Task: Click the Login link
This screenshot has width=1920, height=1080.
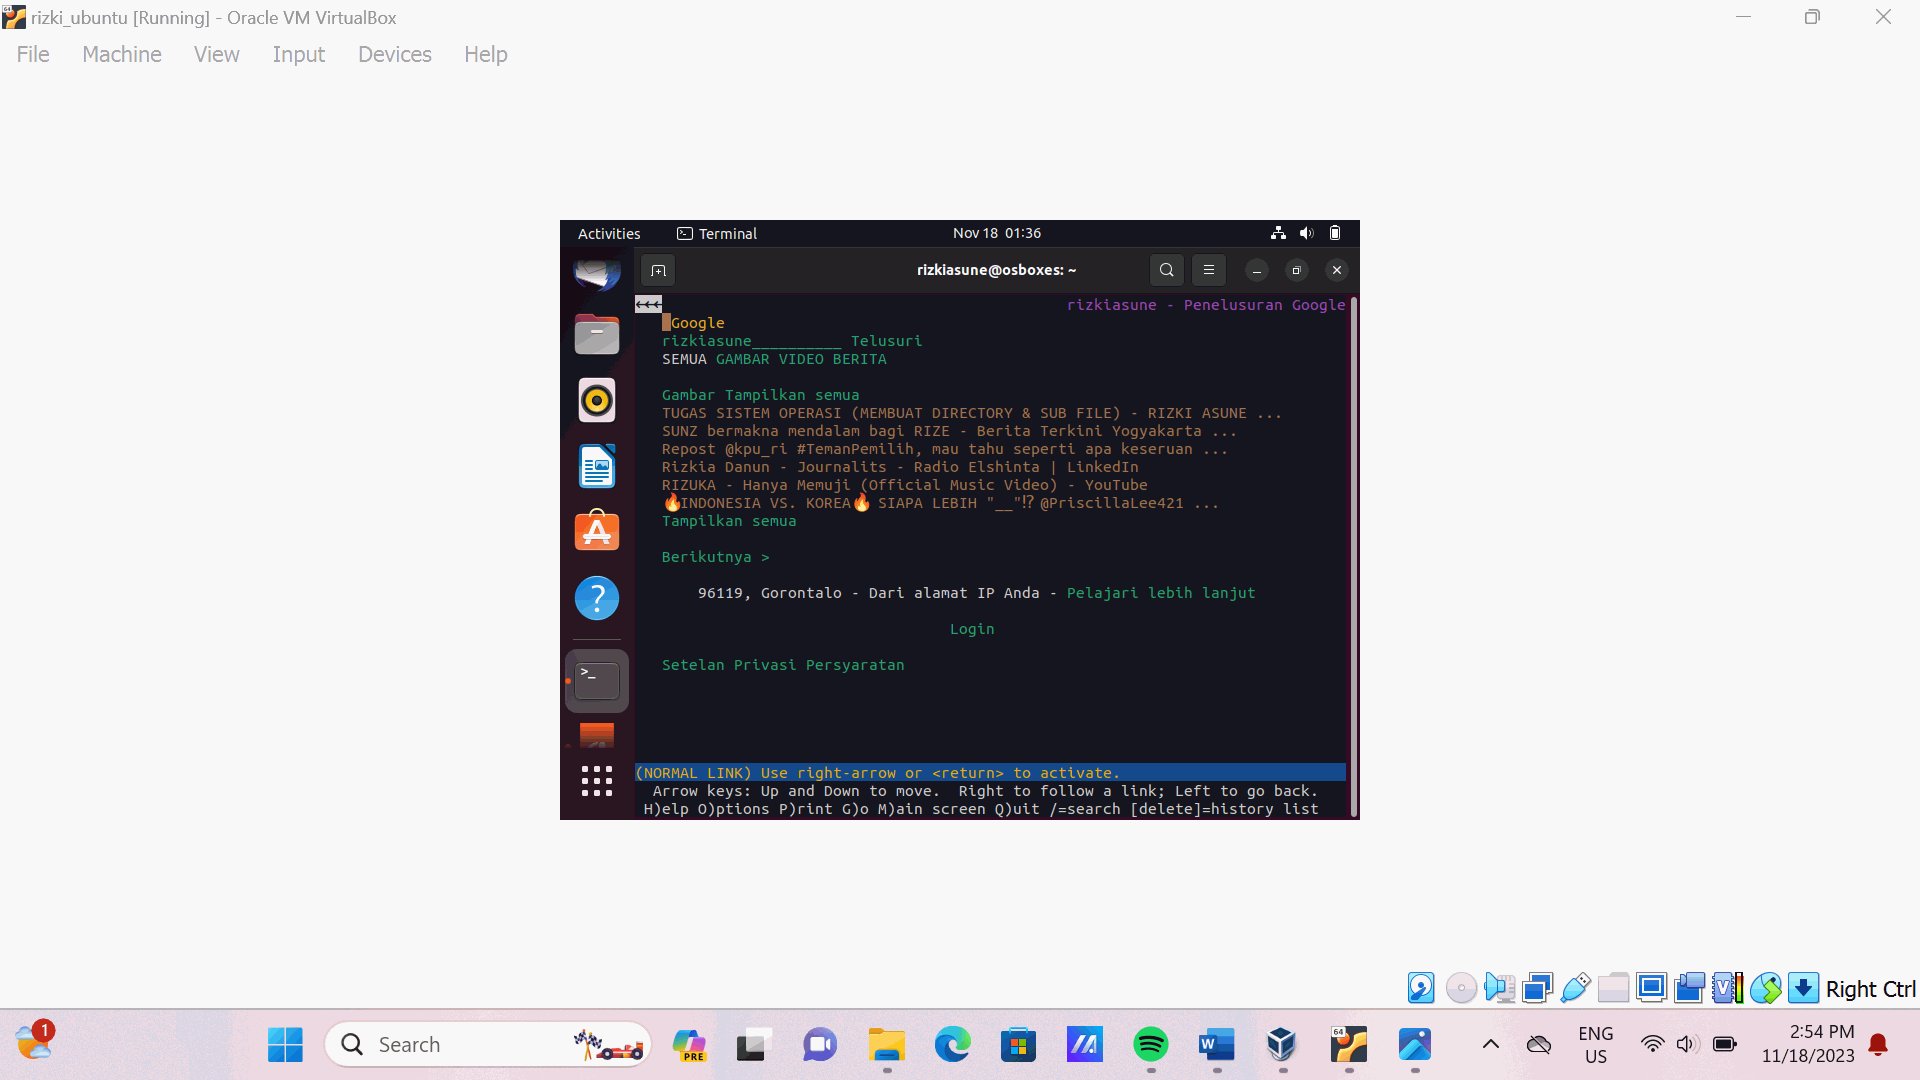Action: [x=972, y=629]
